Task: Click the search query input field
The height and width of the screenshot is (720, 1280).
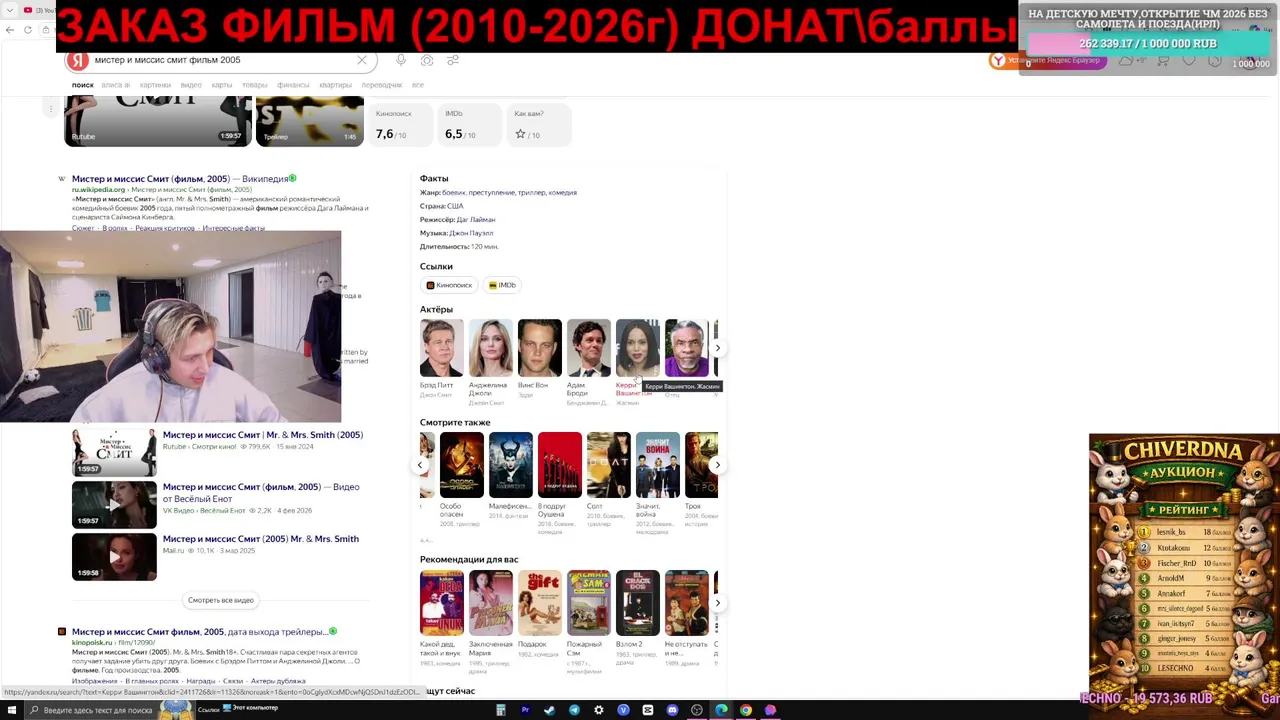Action: coord(220,60)
